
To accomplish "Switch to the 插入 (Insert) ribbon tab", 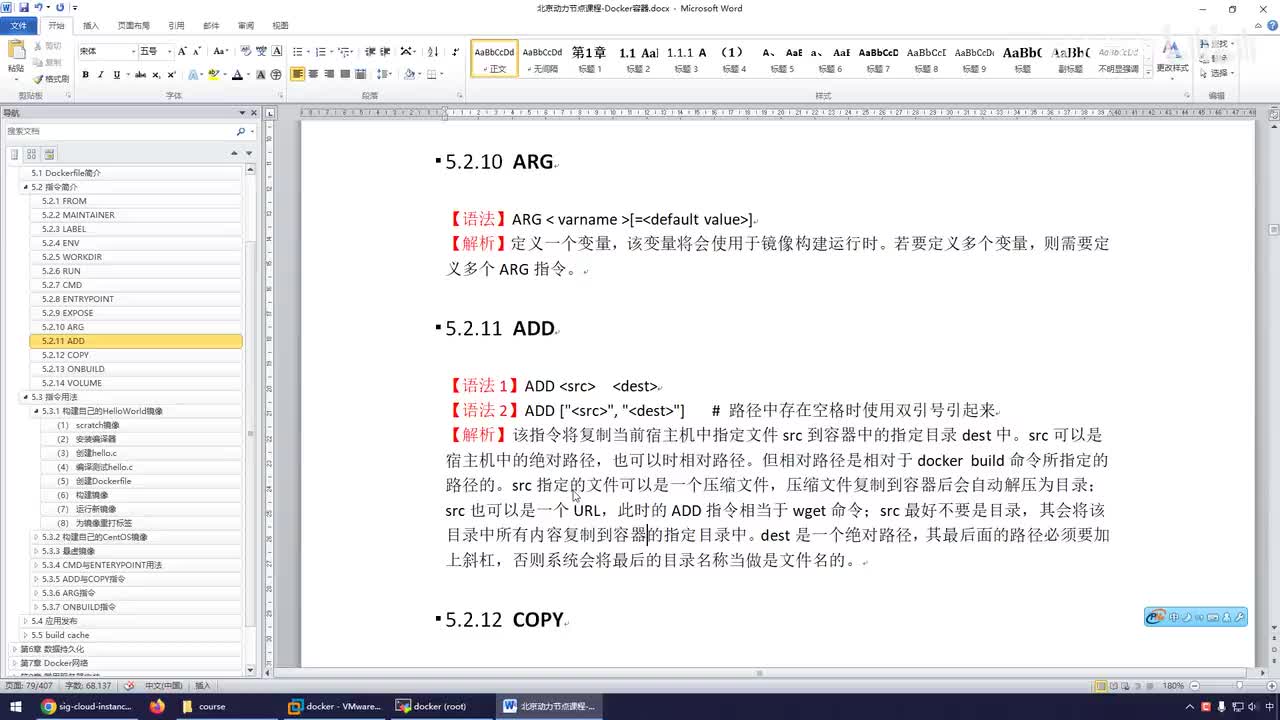I will pyautogui.click(x=91, y=26).
